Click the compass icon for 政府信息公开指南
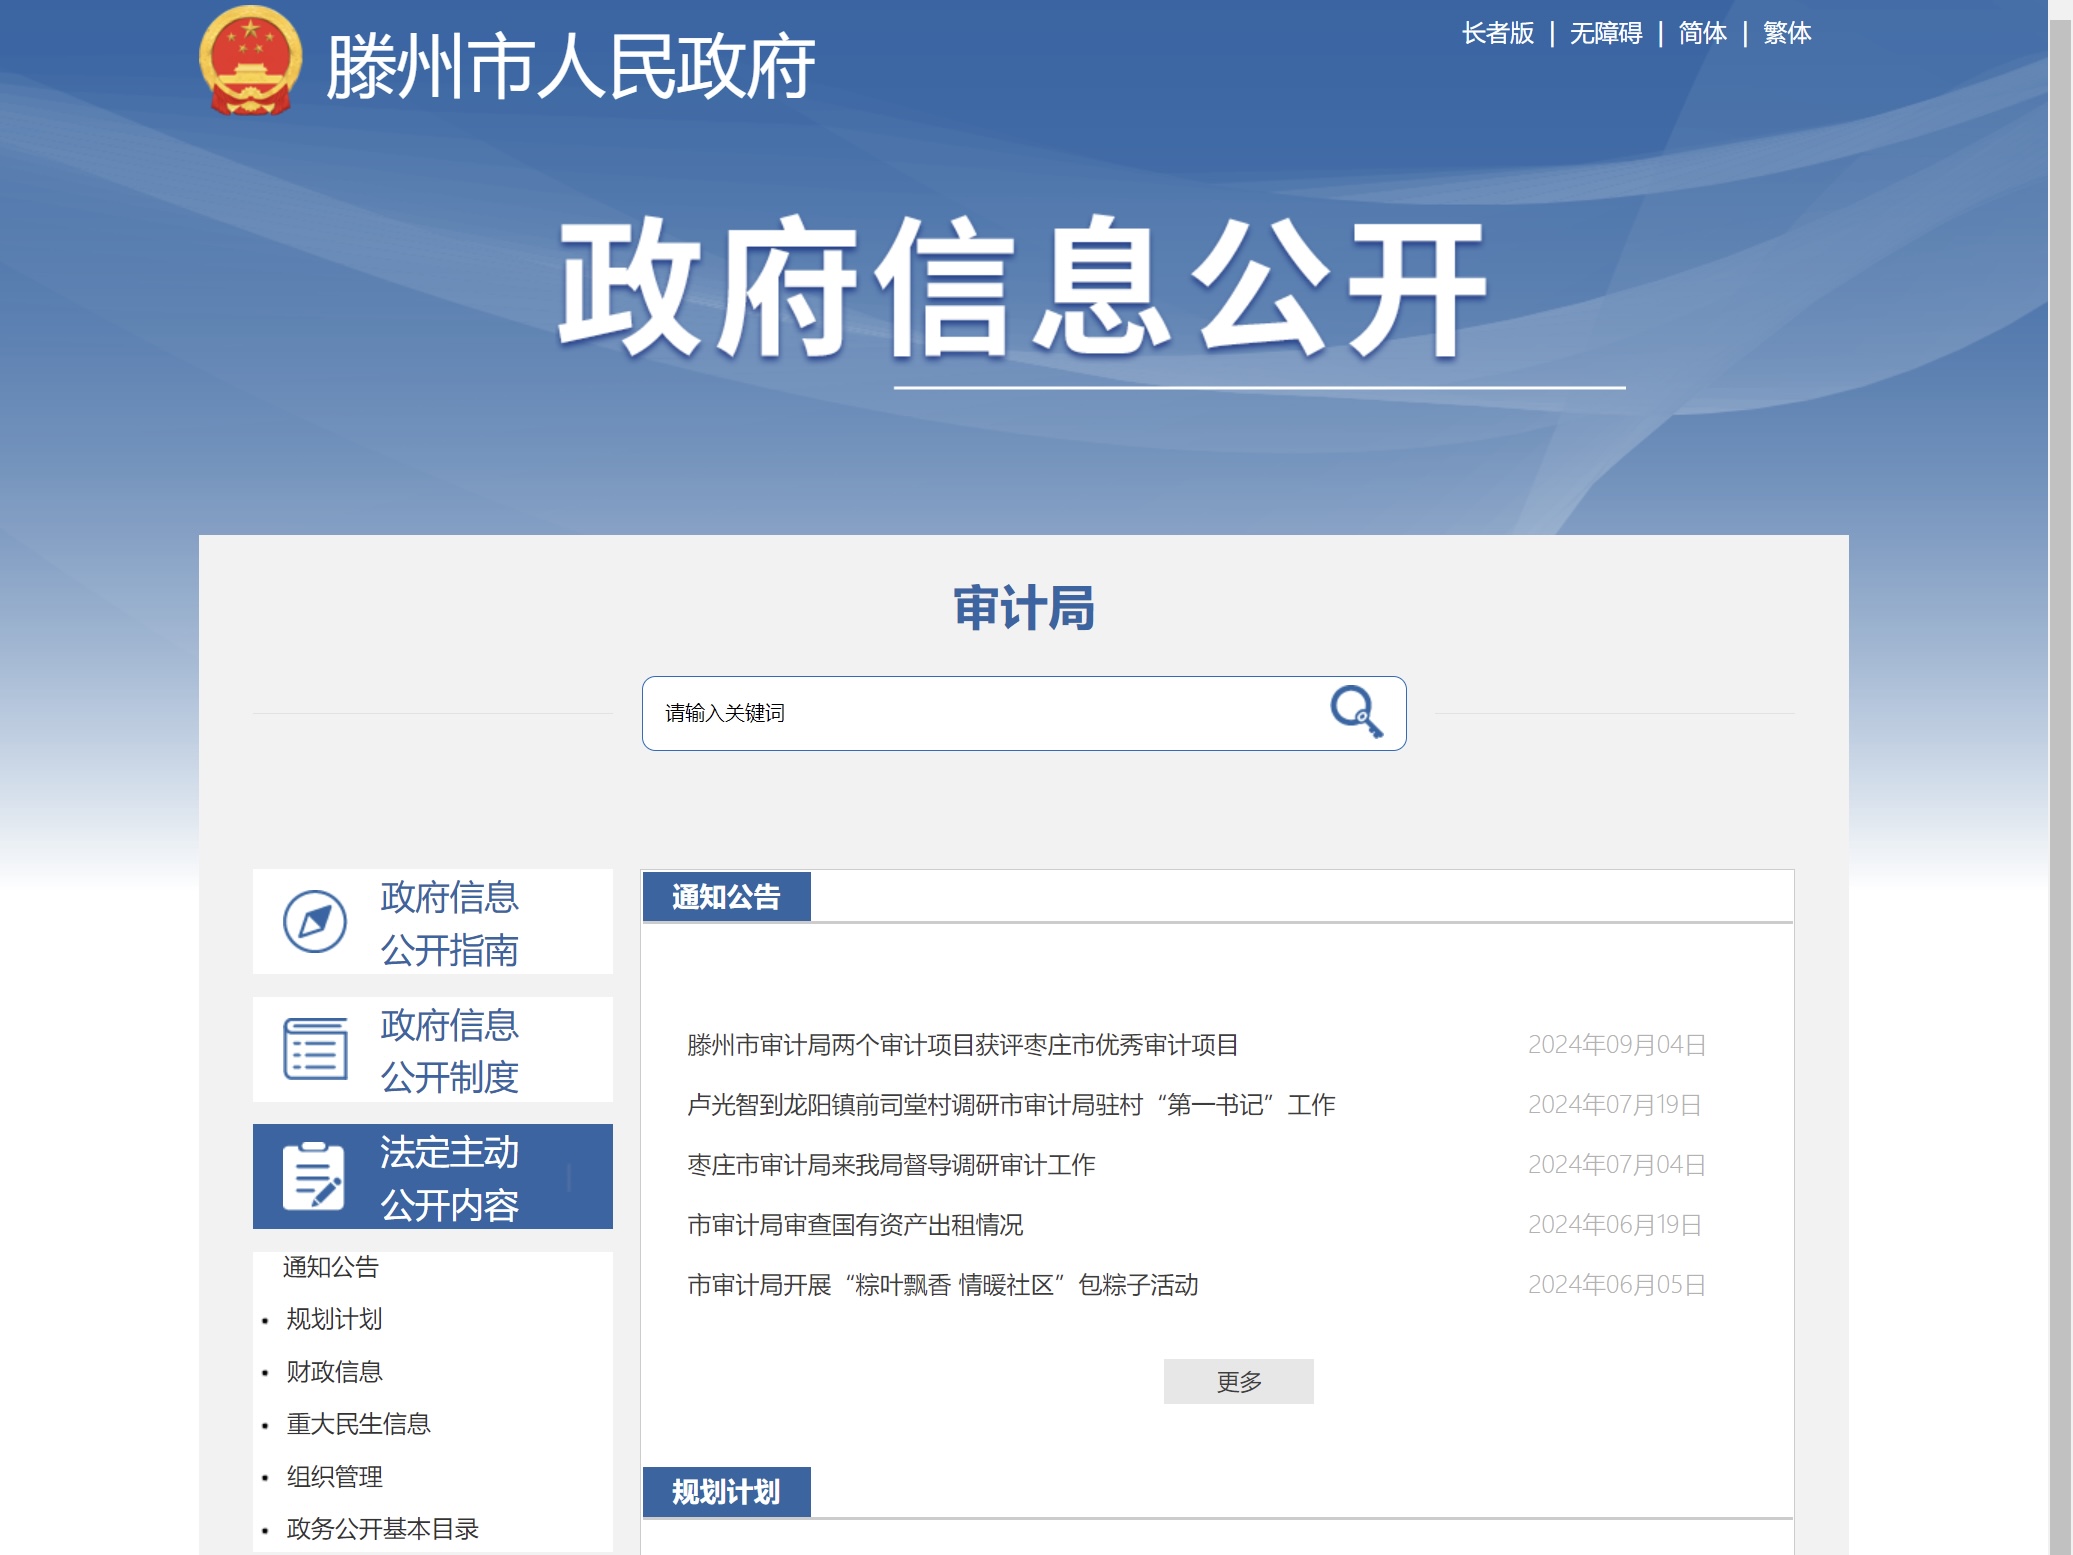This screenshot has height=1555, width=2073. point(315,921)
